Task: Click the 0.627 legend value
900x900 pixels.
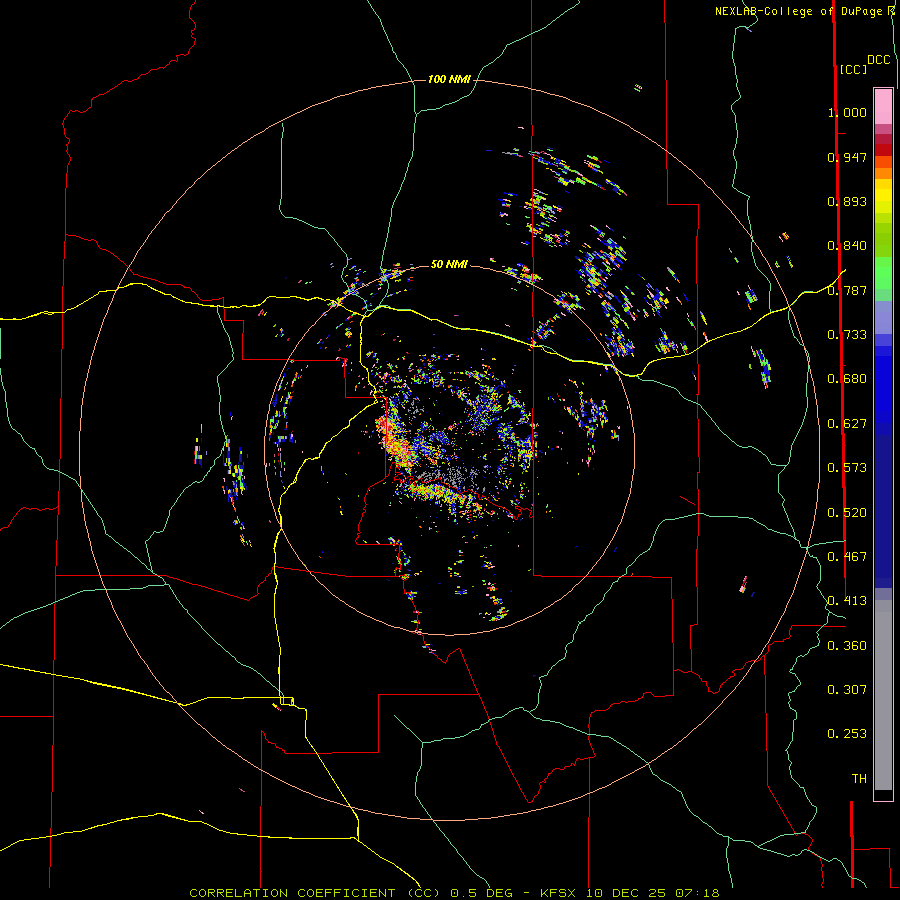Action: pyautogui.click(x=847, y=424)
